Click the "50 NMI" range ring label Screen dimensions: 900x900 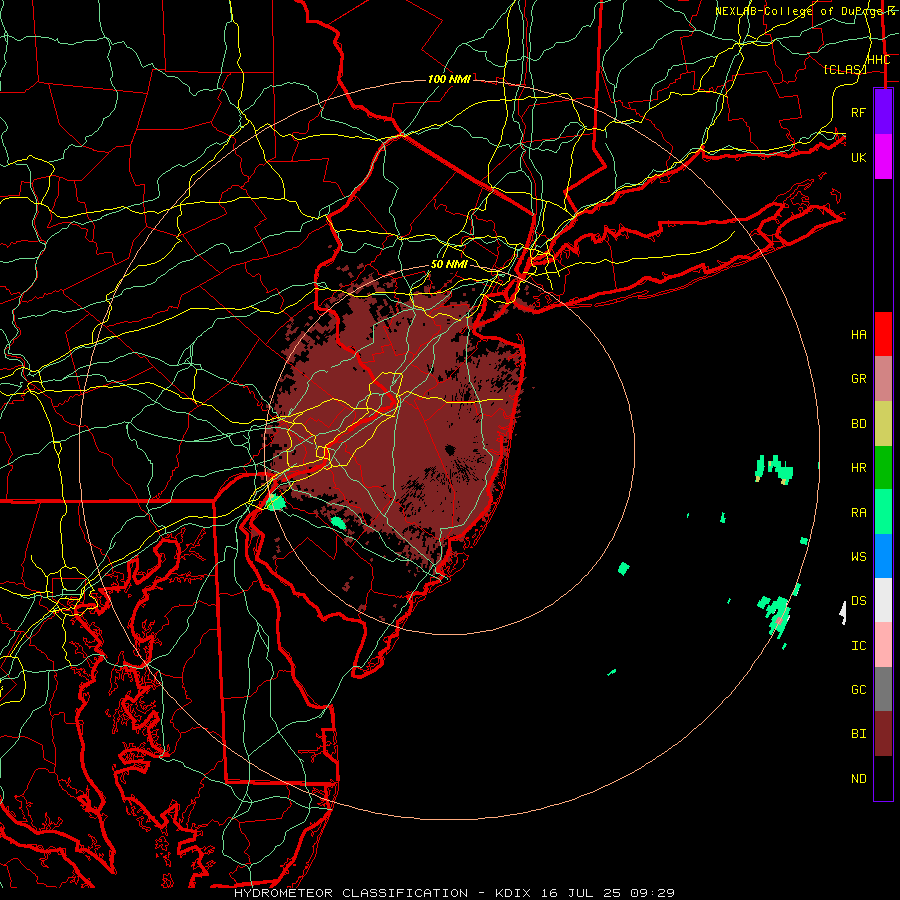(449, 265)
